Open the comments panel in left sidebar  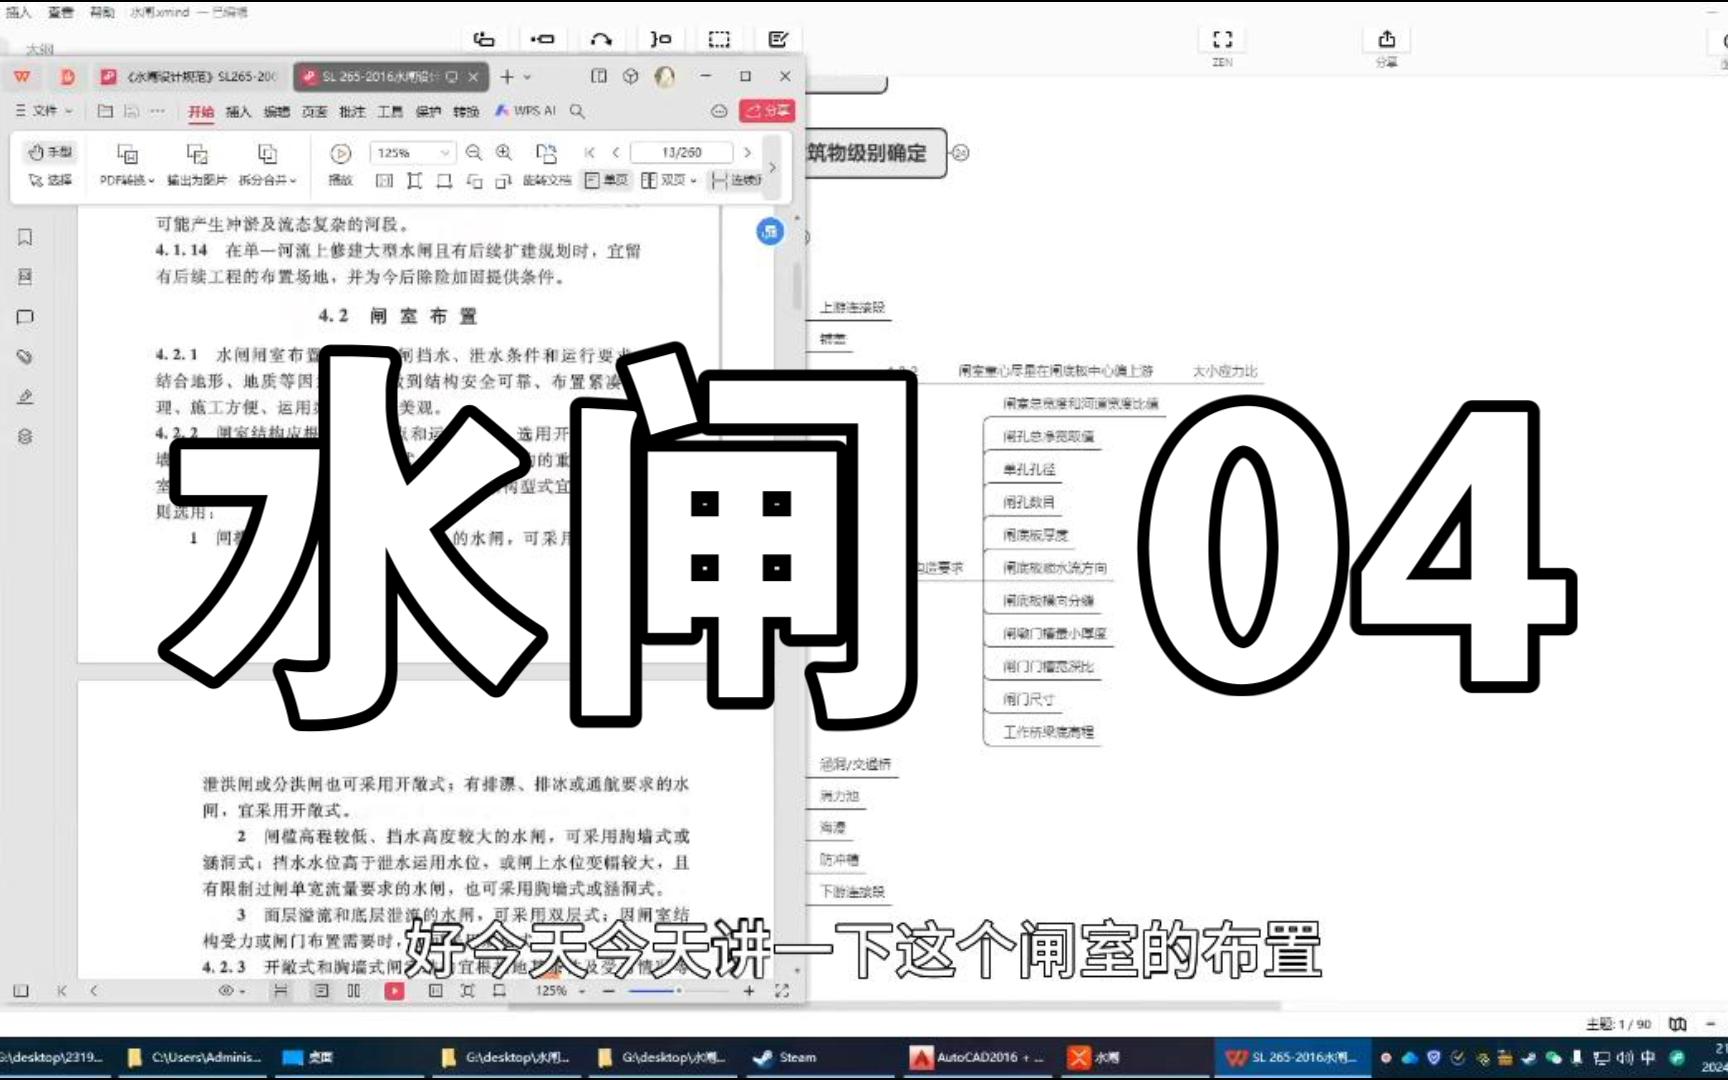[x=25, y=317]
